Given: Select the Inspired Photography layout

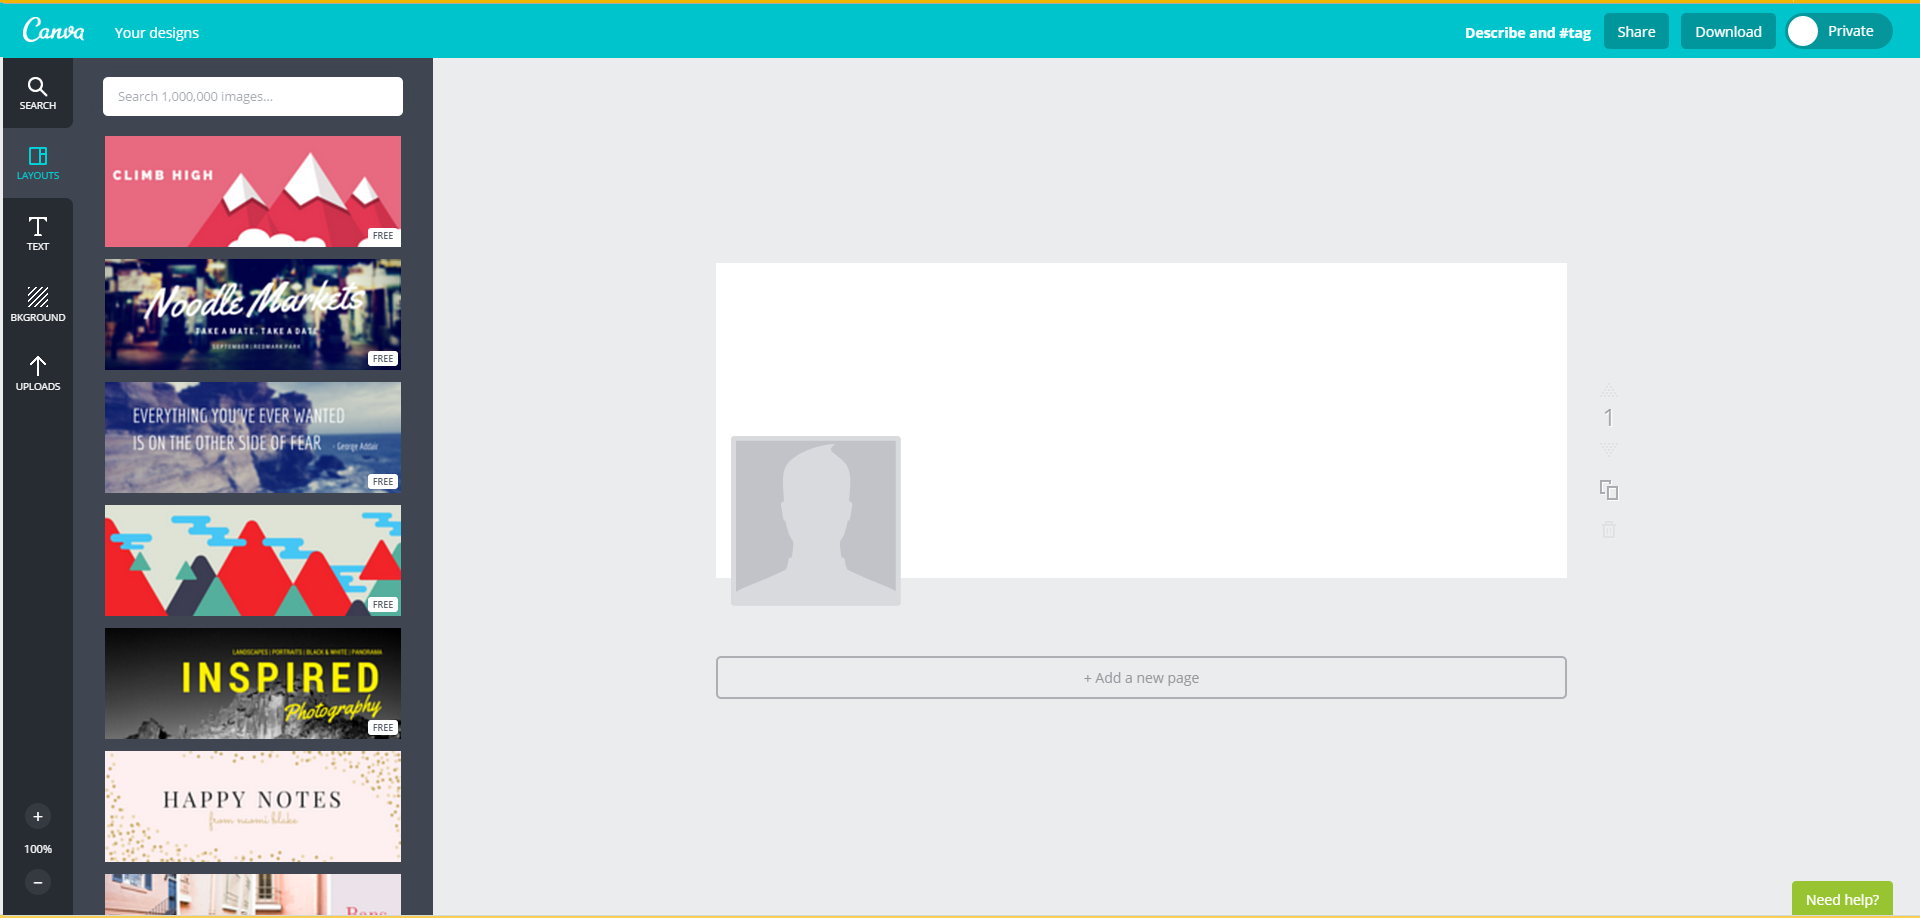Looking at the screenshot, I should point(253,683).
